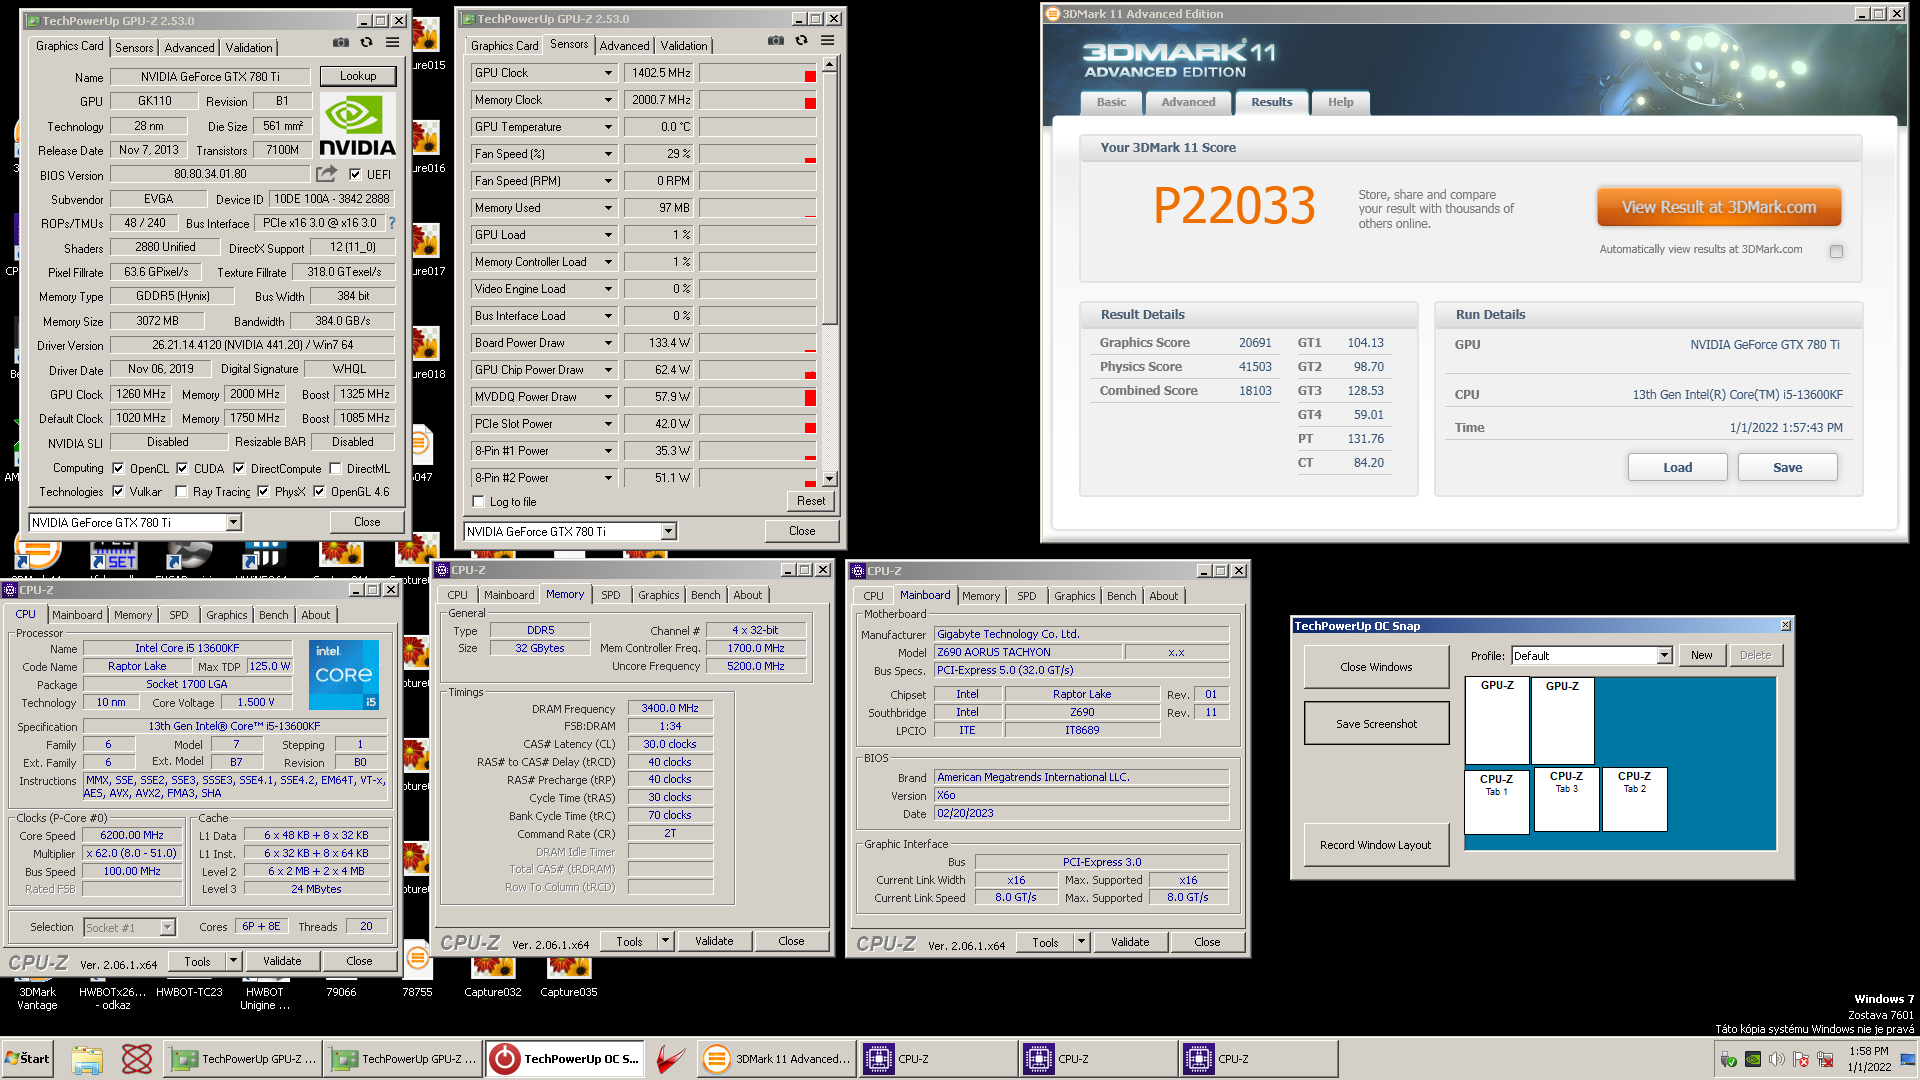Click the GPU name field in GPU-Z
Screen dimensions: 1920x1080
211,77
